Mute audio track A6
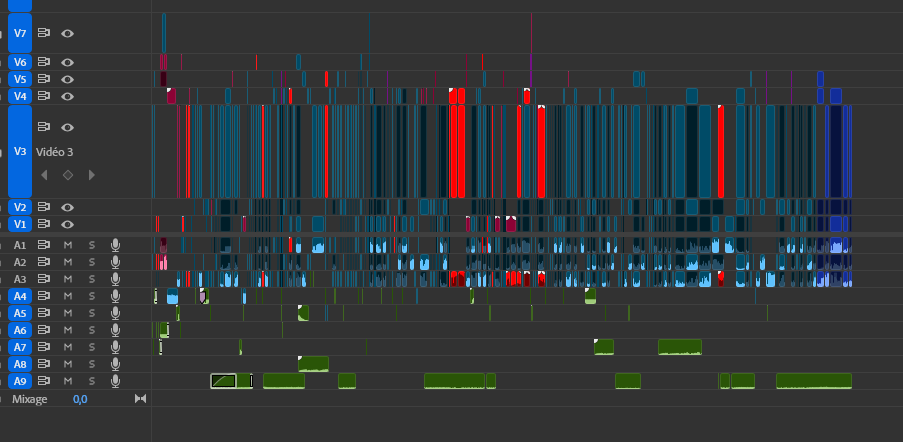This screenshot has height=442, width=903. point(67,330)
